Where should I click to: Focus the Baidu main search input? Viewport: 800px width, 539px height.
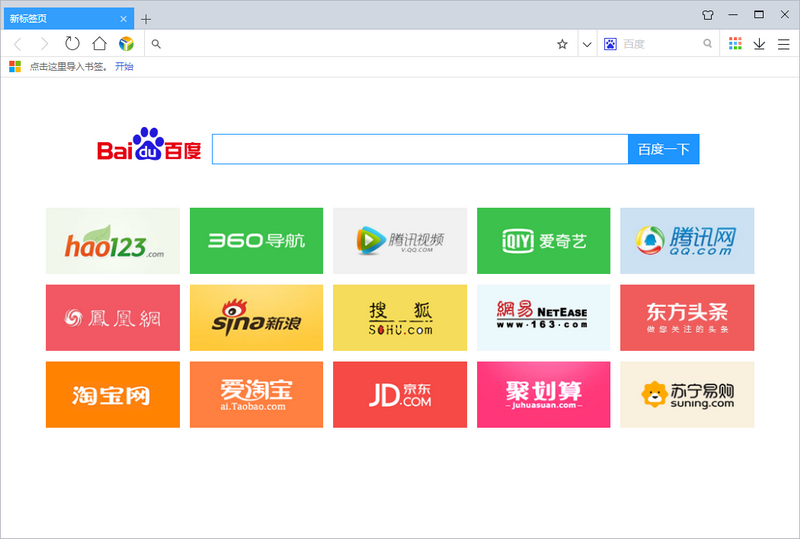420,149
